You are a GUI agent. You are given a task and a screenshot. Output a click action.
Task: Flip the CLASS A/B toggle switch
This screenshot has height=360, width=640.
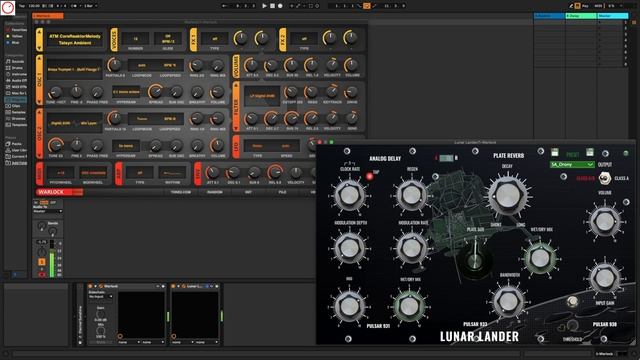click(604, 178)
